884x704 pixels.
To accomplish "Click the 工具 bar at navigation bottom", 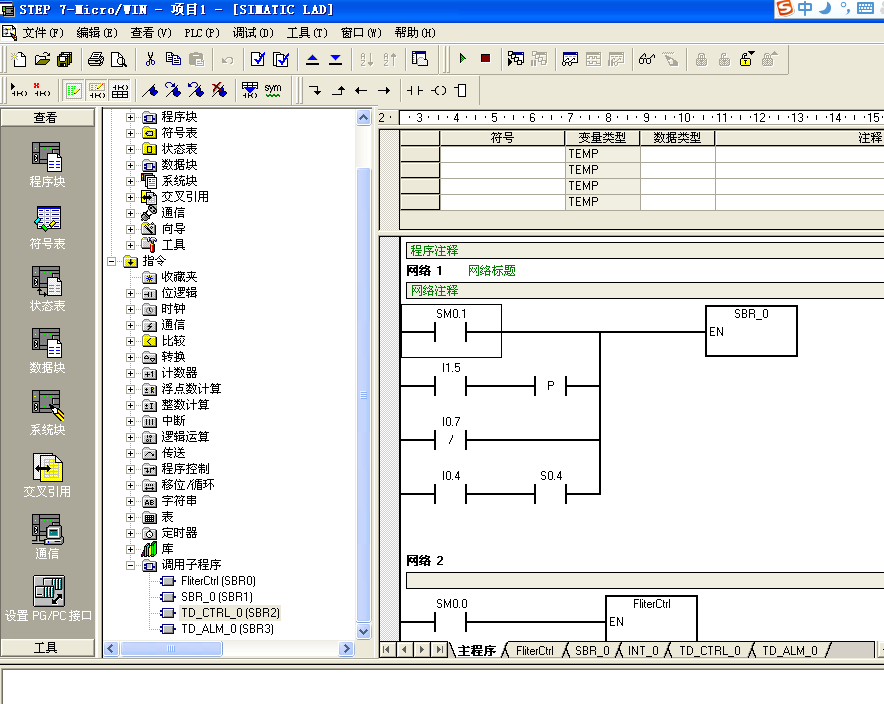I will tap(46, 648).
